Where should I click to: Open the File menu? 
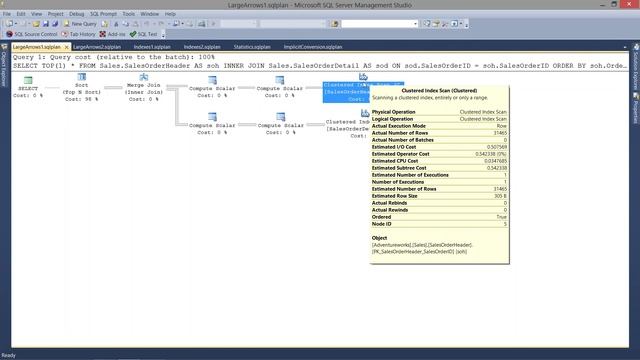[7, 14]
